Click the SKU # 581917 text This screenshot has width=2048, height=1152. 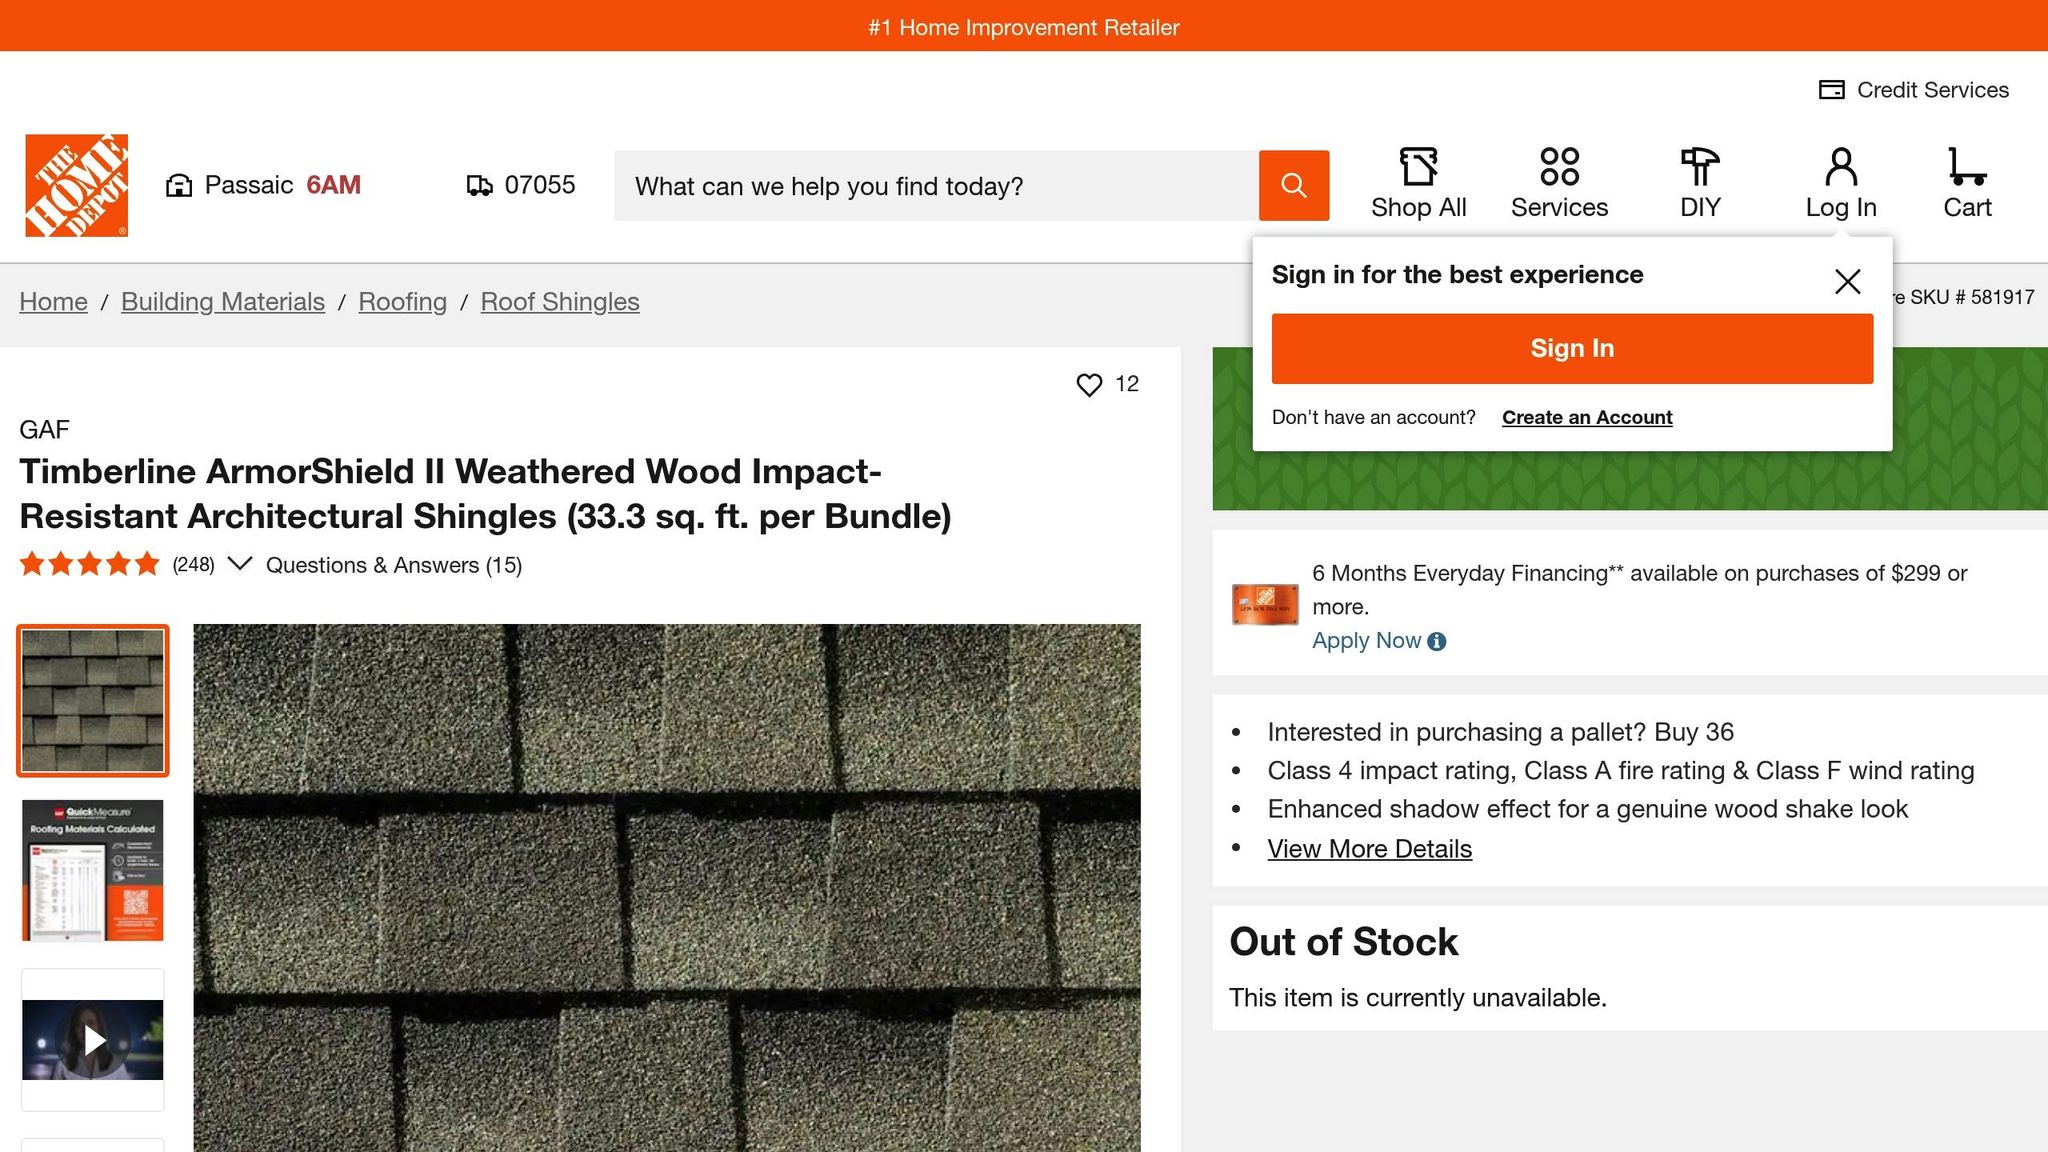[1972, 298]
